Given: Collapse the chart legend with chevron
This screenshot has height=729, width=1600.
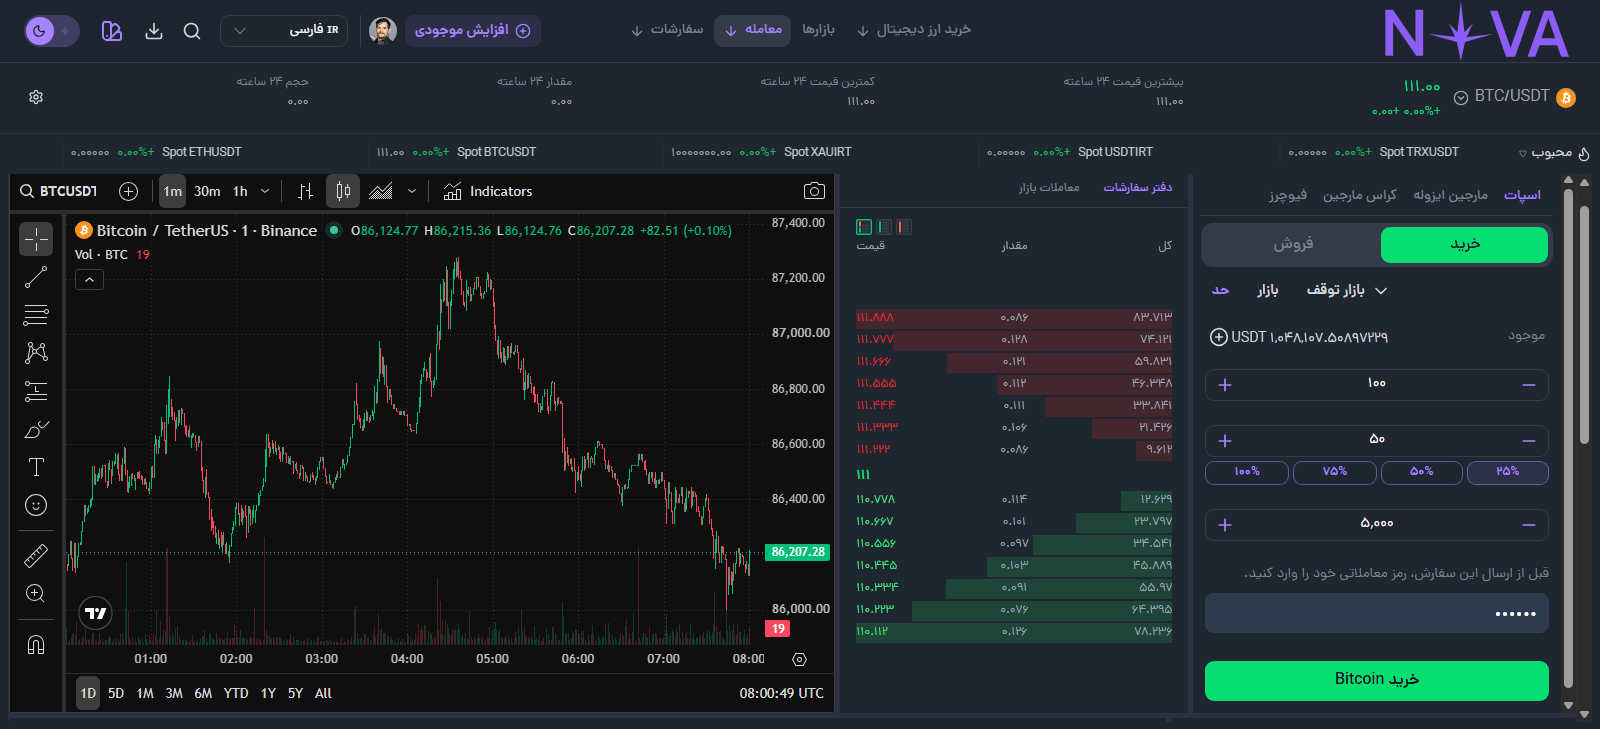Looking at the screenshot, I should 89,280.
